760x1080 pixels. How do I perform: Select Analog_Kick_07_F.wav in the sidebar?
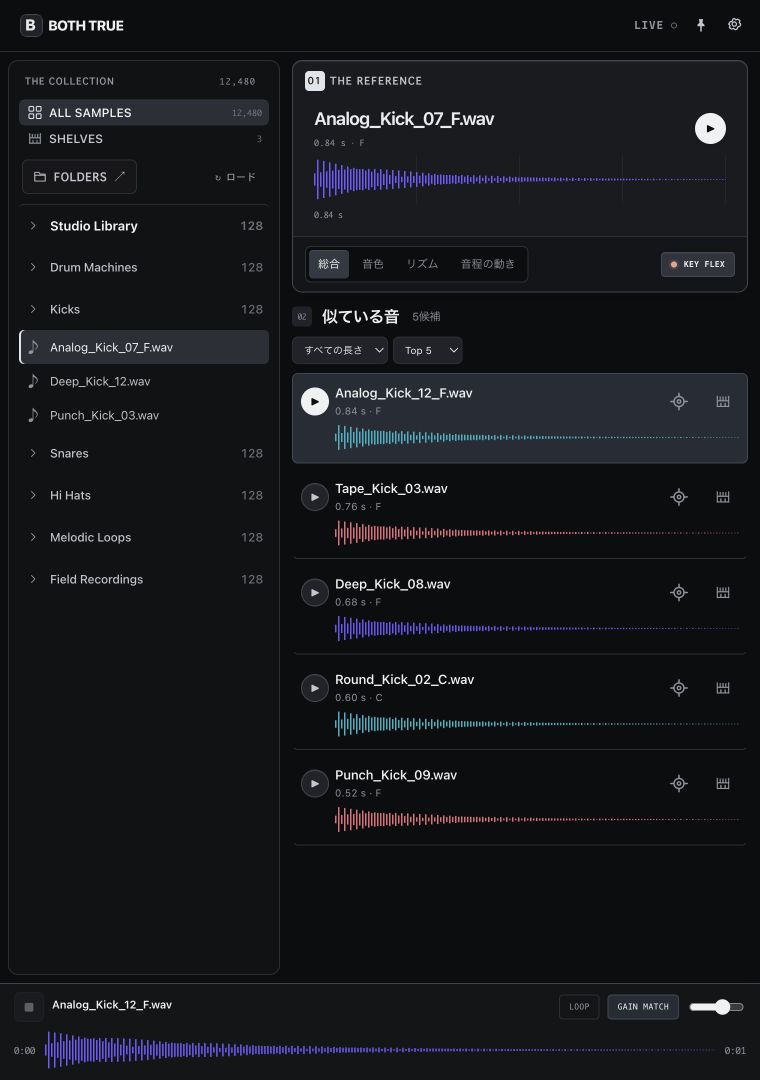(144, 347)
